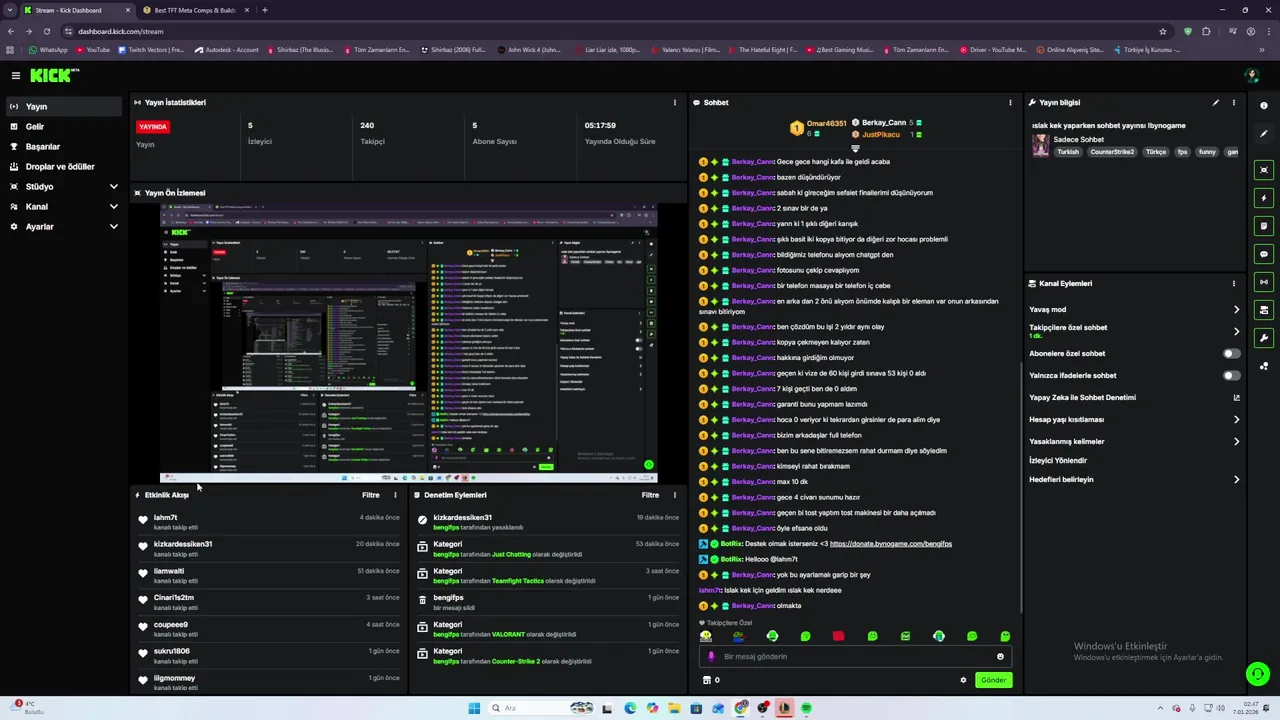The image size is (1280, 720).
Task: Edit stream info with the pencil icon
Action: [1216, 102]
